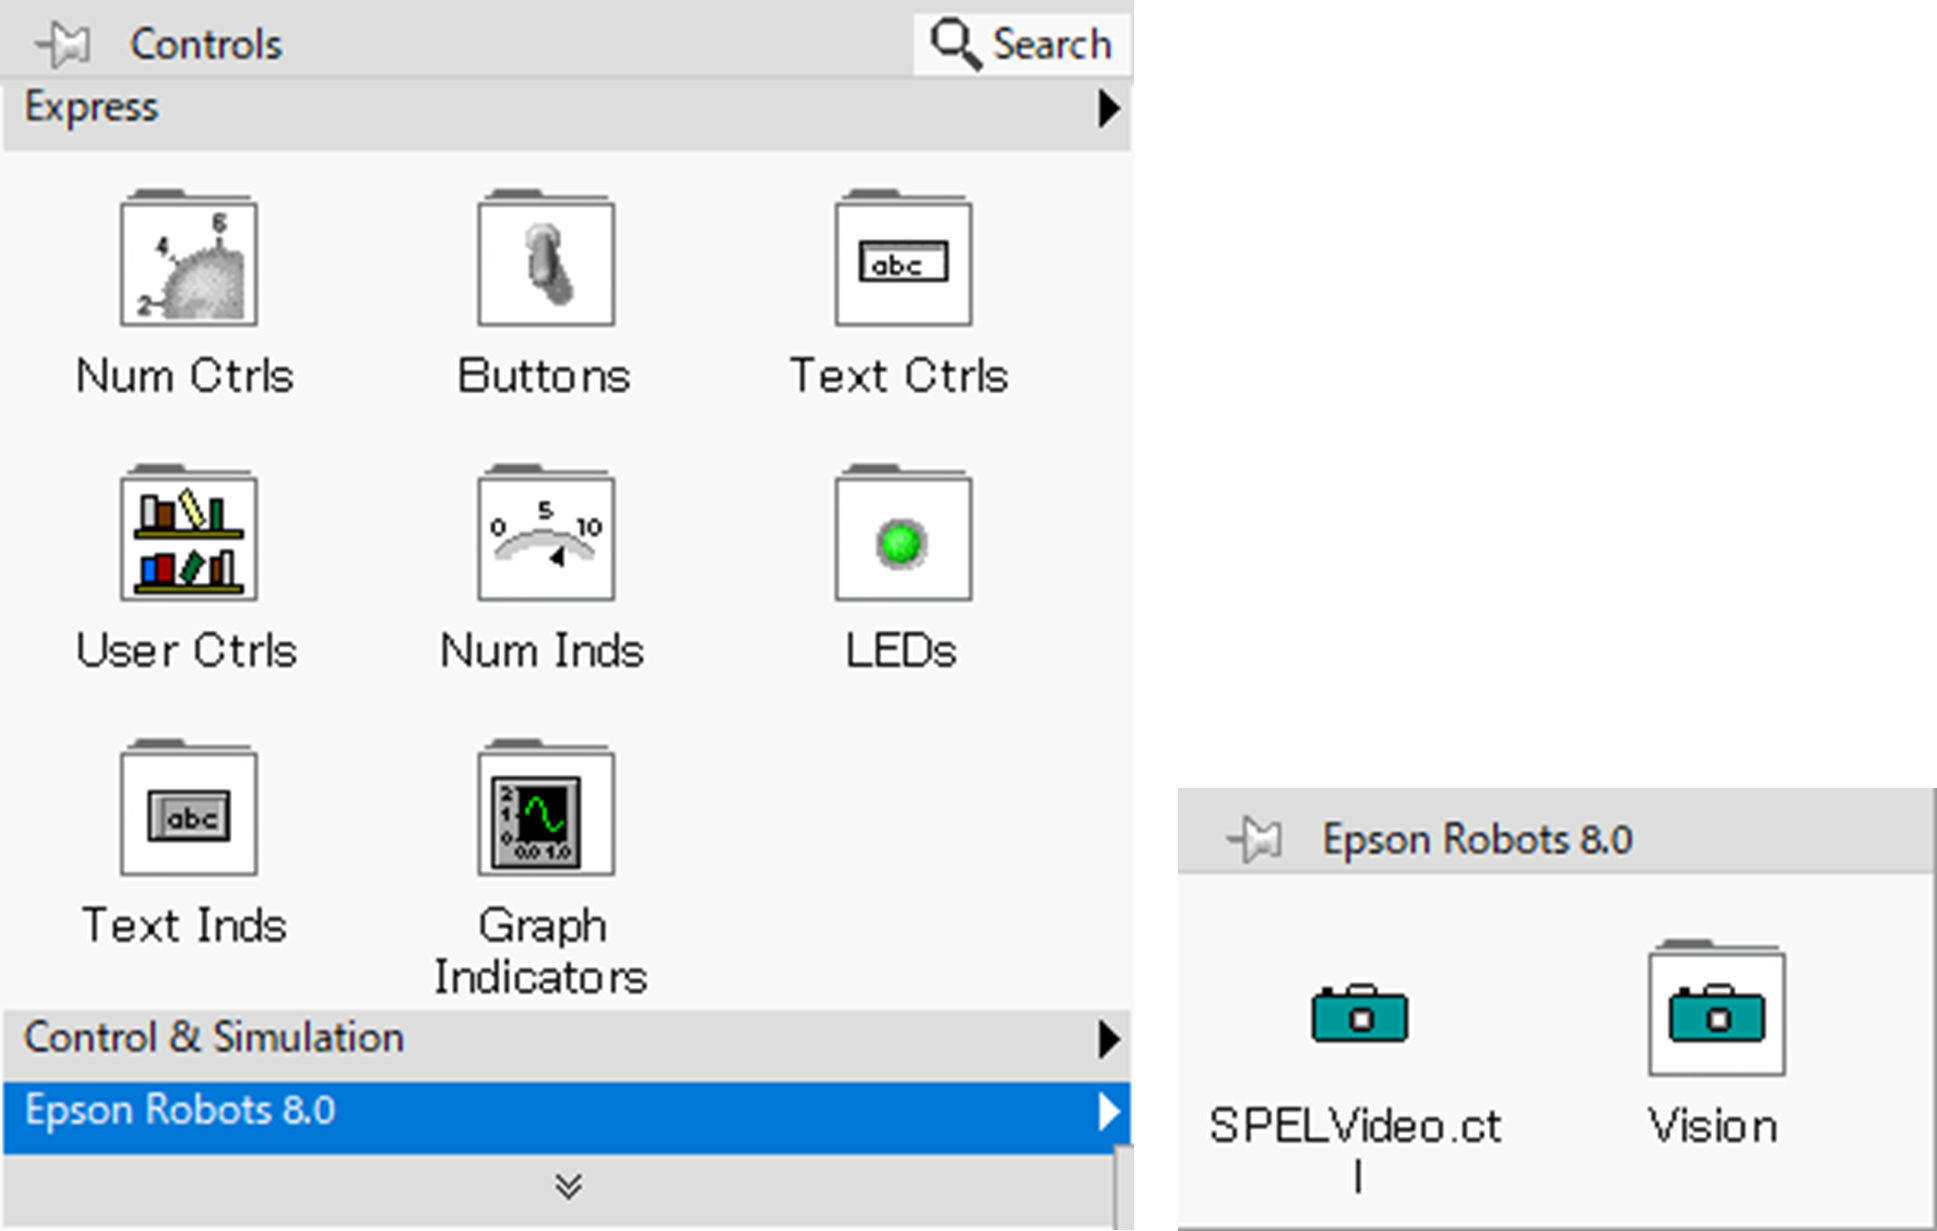Select the Control & Simulation category

214,1038
